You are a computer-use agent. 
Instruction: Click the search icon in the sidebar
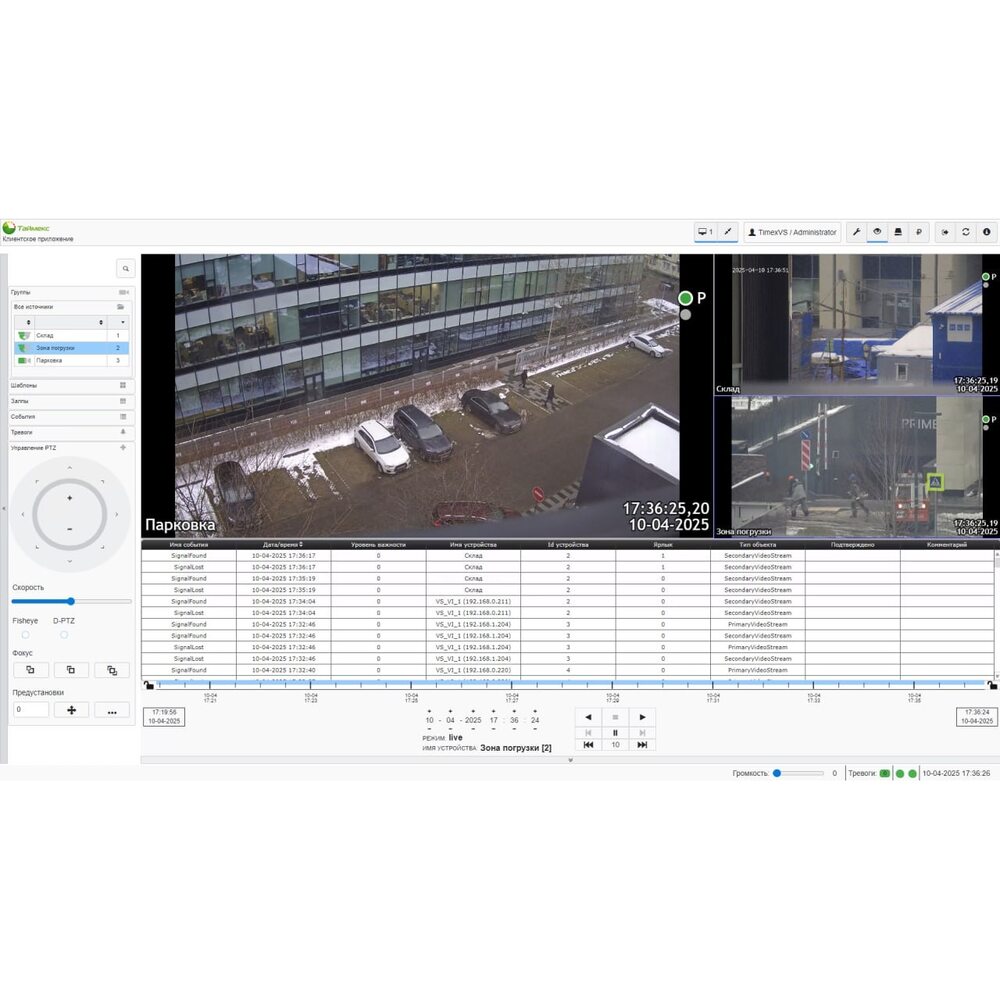click(x=125, y=269)
